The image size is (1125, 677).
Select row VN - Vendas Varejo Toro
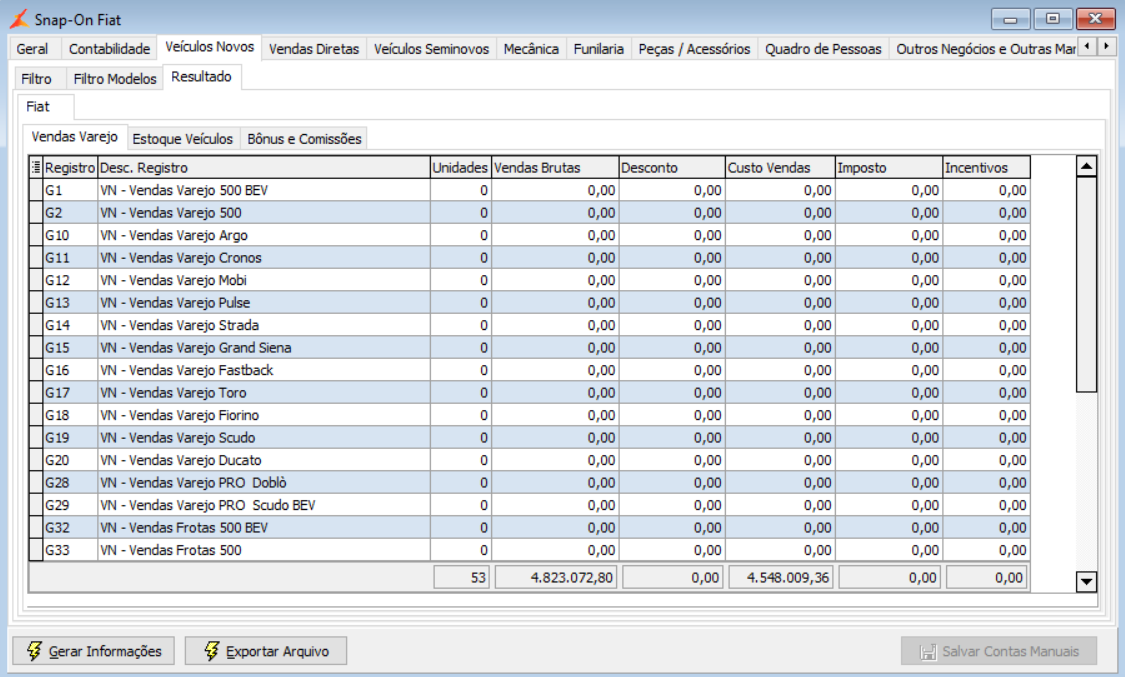click(x=529, y=392)
